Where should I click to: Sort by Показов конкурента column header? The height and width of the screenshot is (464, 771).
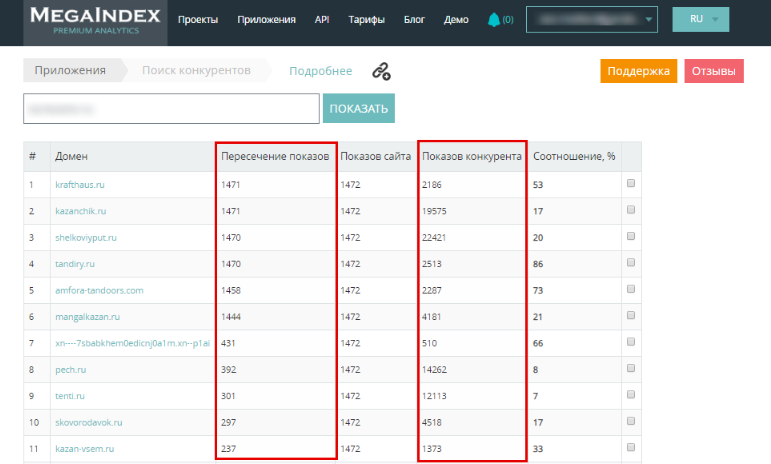pyautogui.click(x=472, y=156)
